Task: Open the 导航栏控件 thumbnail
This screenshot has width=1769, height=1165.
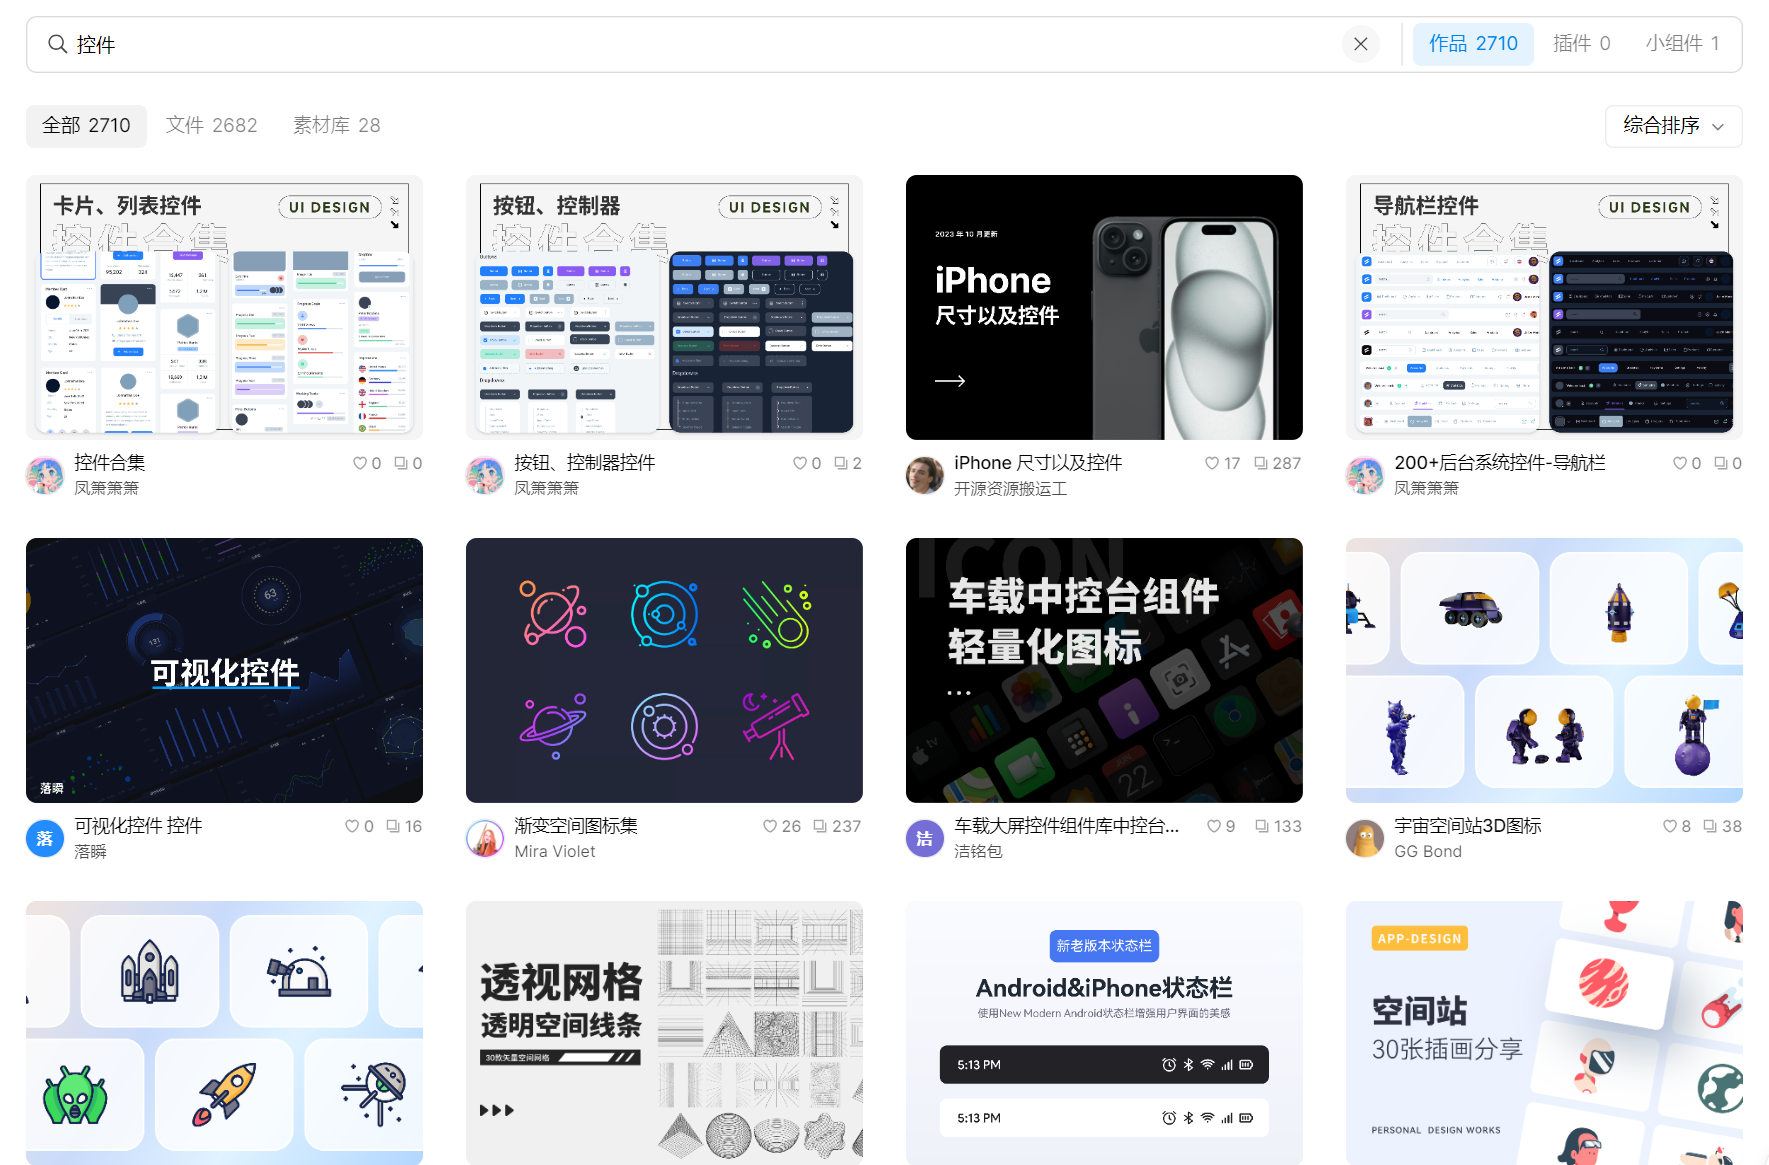Action: point(1544,307)
